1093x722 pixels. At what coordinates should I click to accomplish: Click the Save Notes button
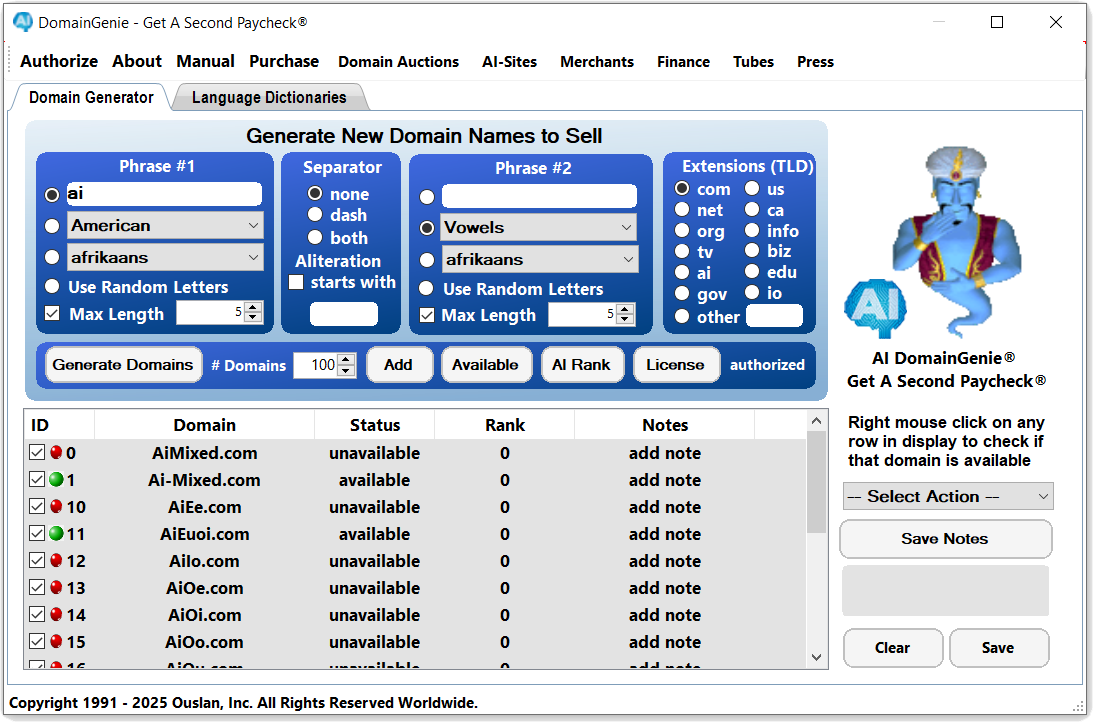[x=945, y=539]
